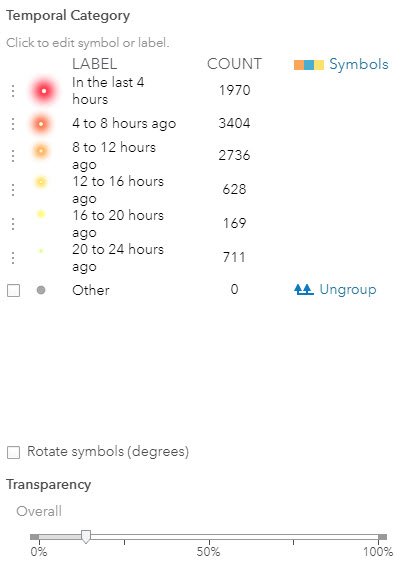This screenshot has width=402, height=571.
Task: Open options handle for '12 to 16 hours ago'
Action: coord(13,190)
